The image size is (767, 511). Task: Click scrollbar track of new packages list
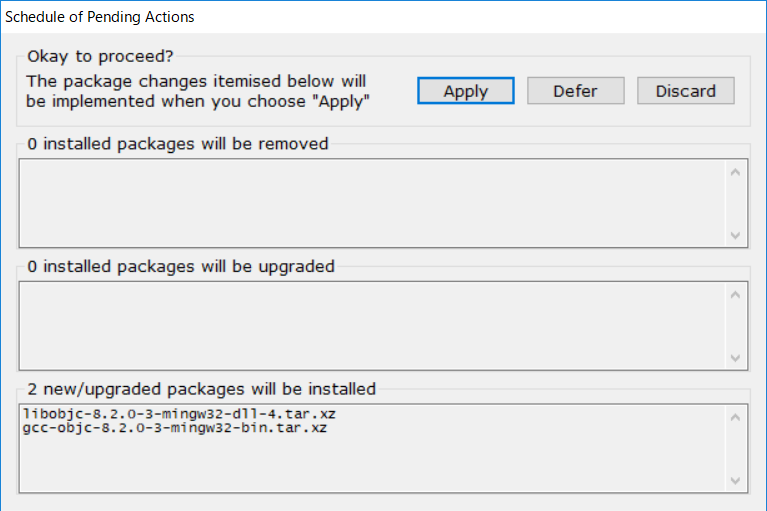point(736,448)
